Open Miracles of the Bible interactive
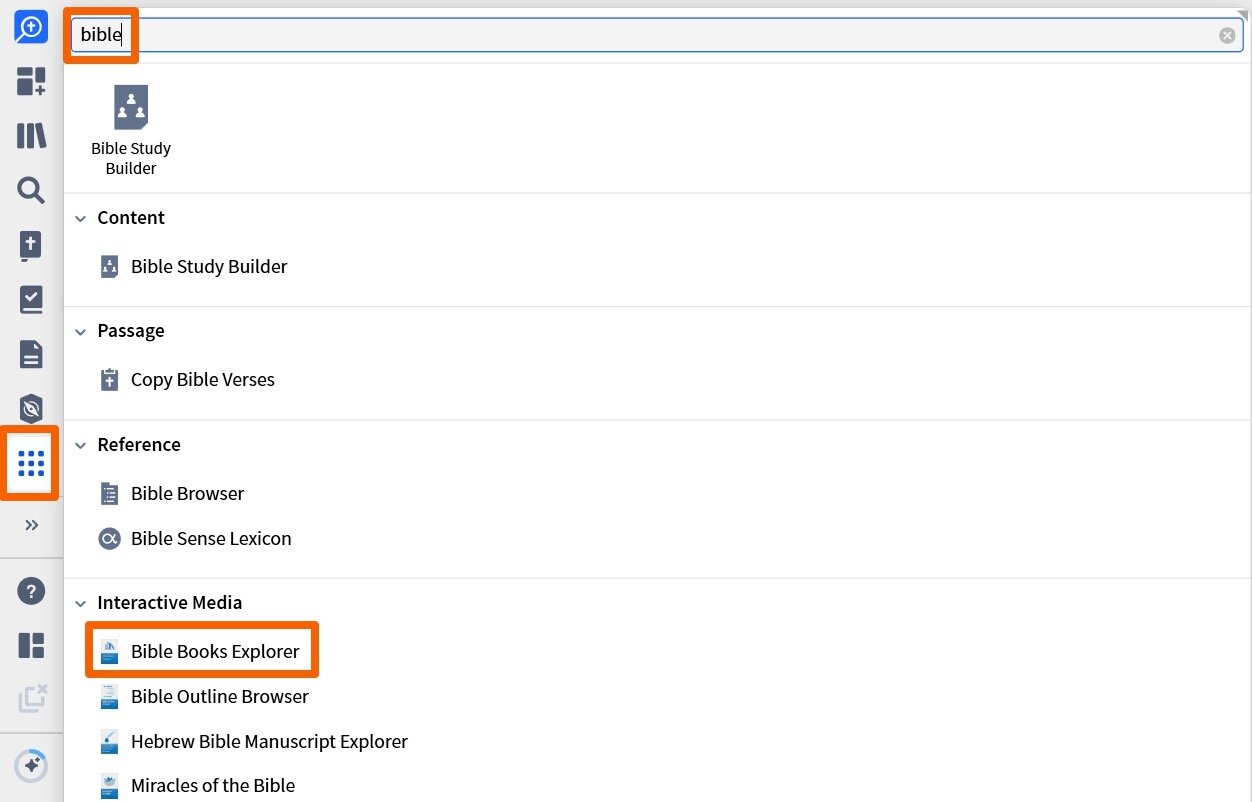Screen dimensions: 1252x802 click(x=197, y=786)
